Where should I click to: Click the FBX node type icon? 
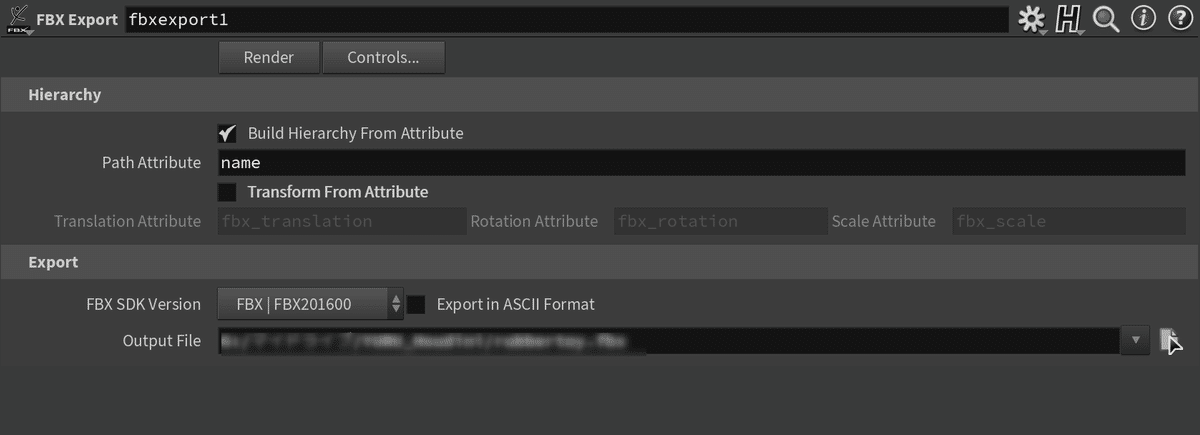tap(17, 19)
